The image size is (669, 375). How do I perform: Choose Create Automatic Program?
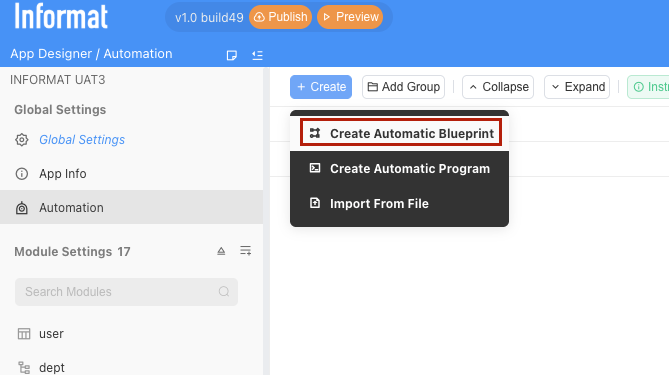(x=399, y=169)
